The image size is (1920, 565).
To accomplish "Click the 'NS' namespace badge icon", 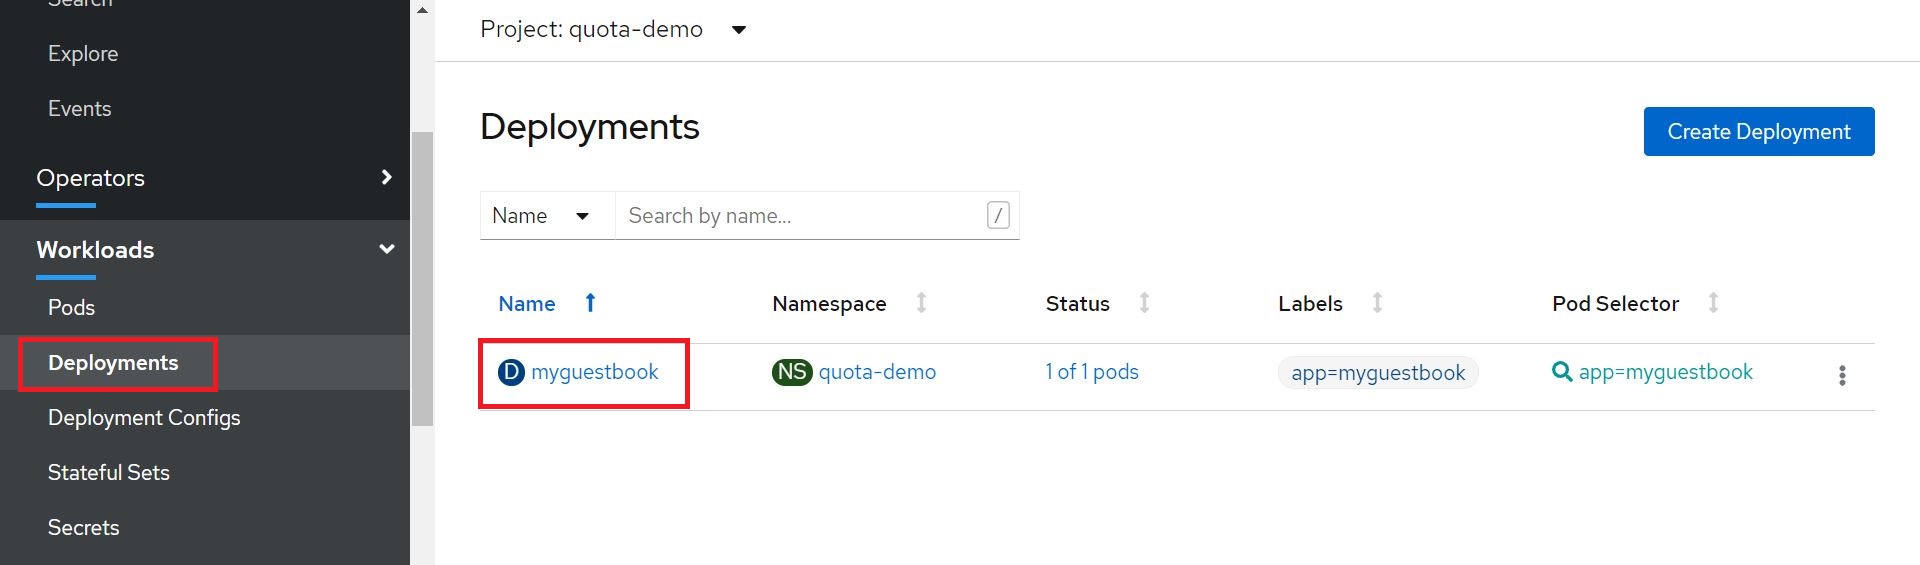I will click(792, 373).
